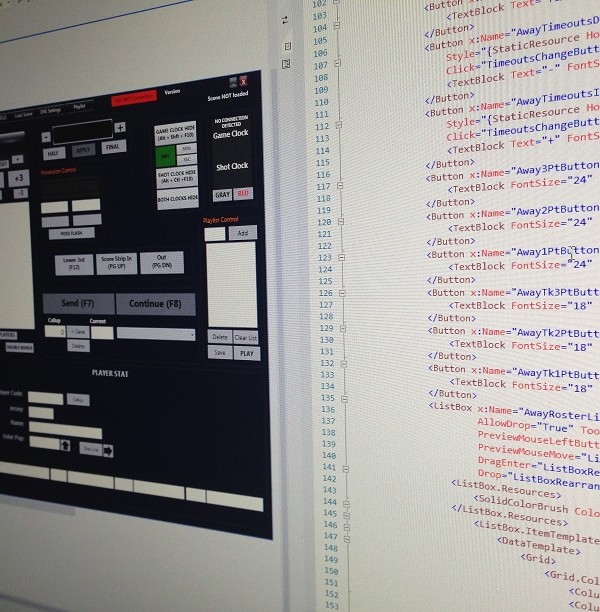Click the Send (F7) button
The height and width of the screenshot is (612, 600).
[x=78, y=303]
